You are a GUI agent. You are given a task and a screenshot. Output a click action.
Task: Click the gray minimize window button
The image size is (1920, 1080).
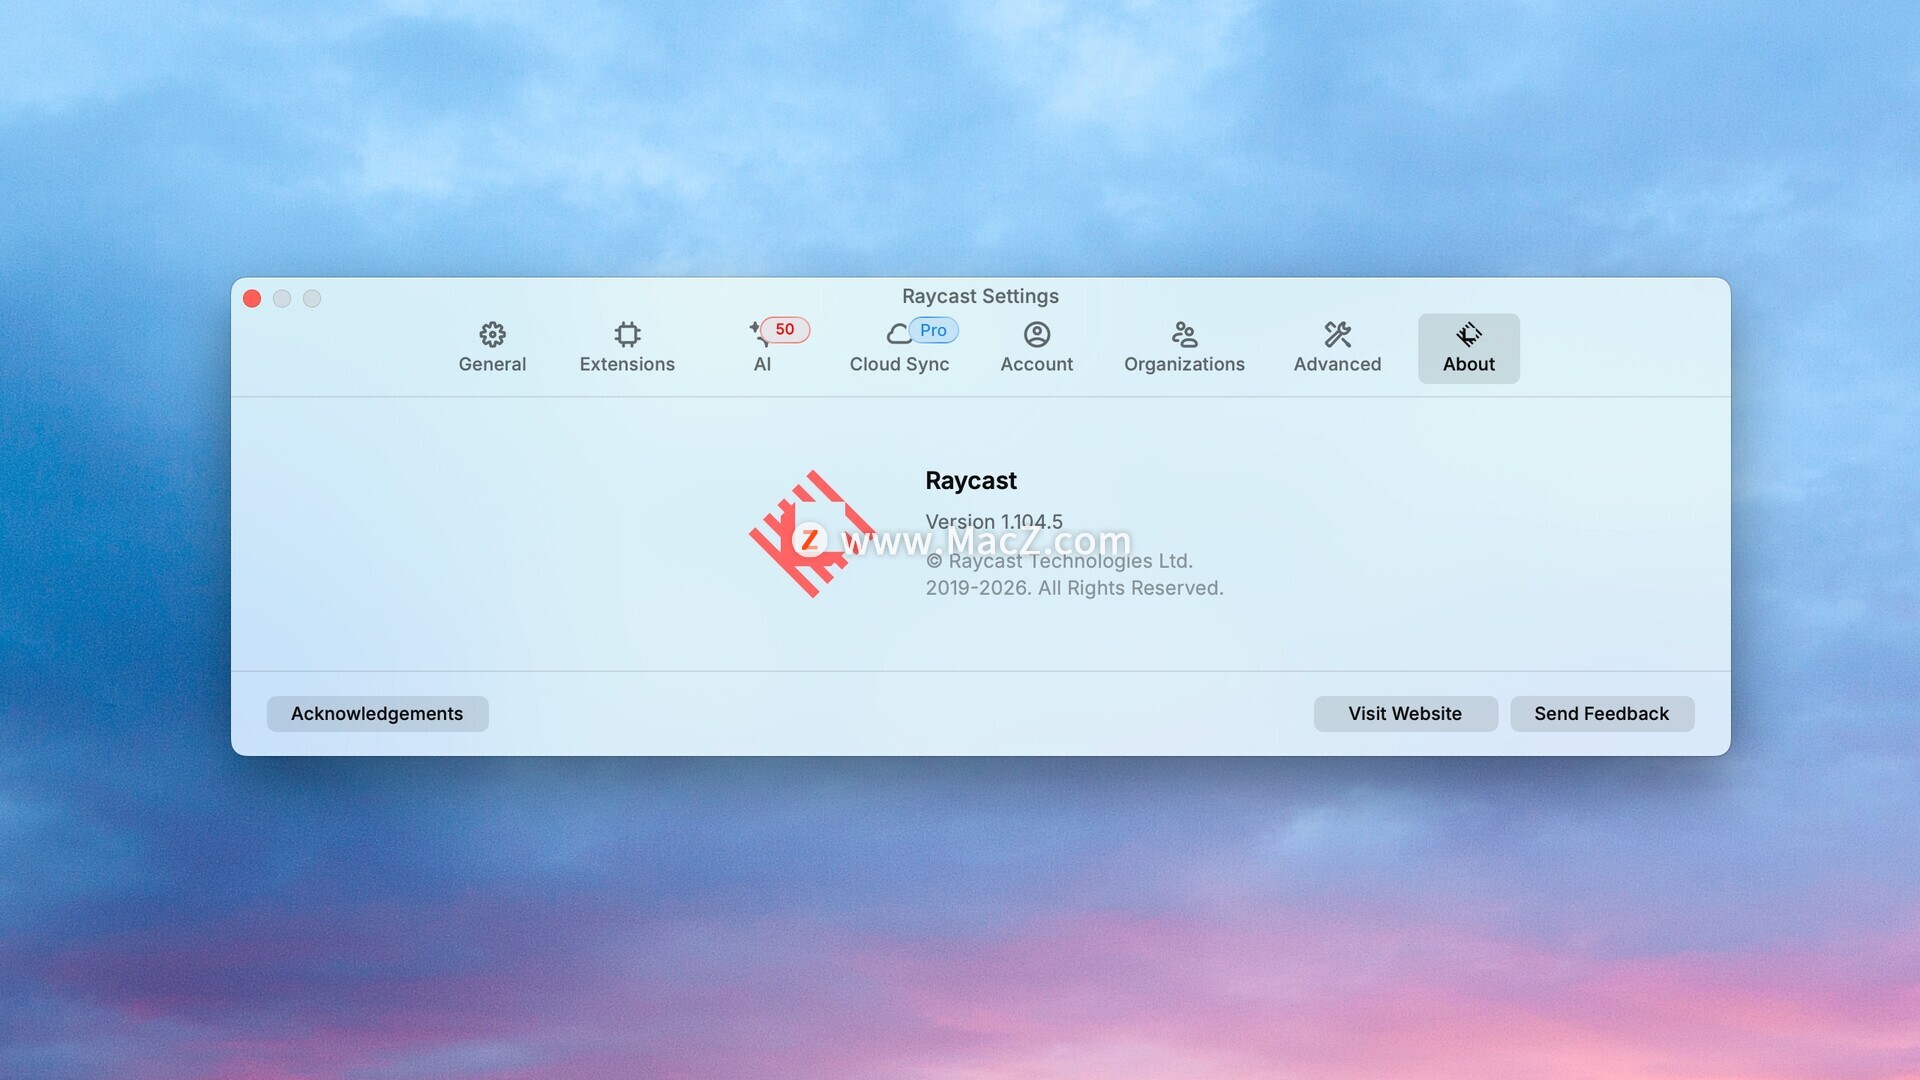[x=282, y=299]
